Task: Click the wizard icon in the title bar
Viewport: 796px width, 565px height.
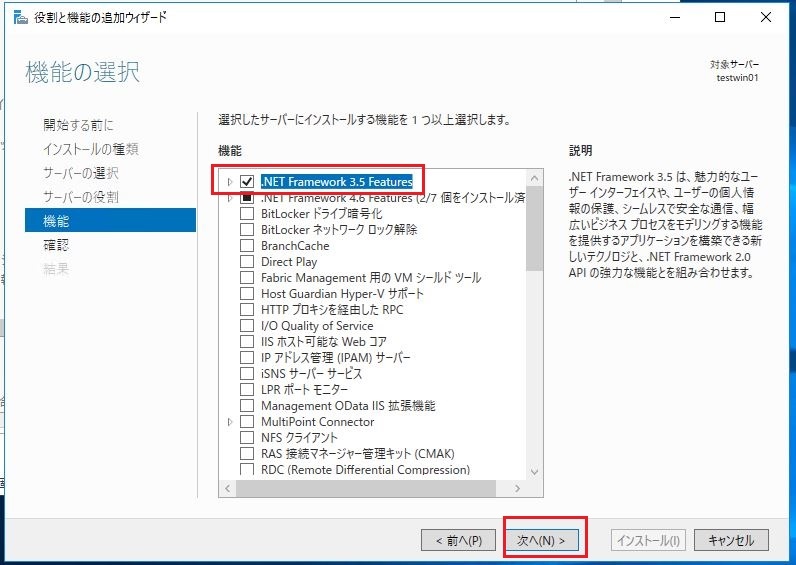Action: click(20, 17)
